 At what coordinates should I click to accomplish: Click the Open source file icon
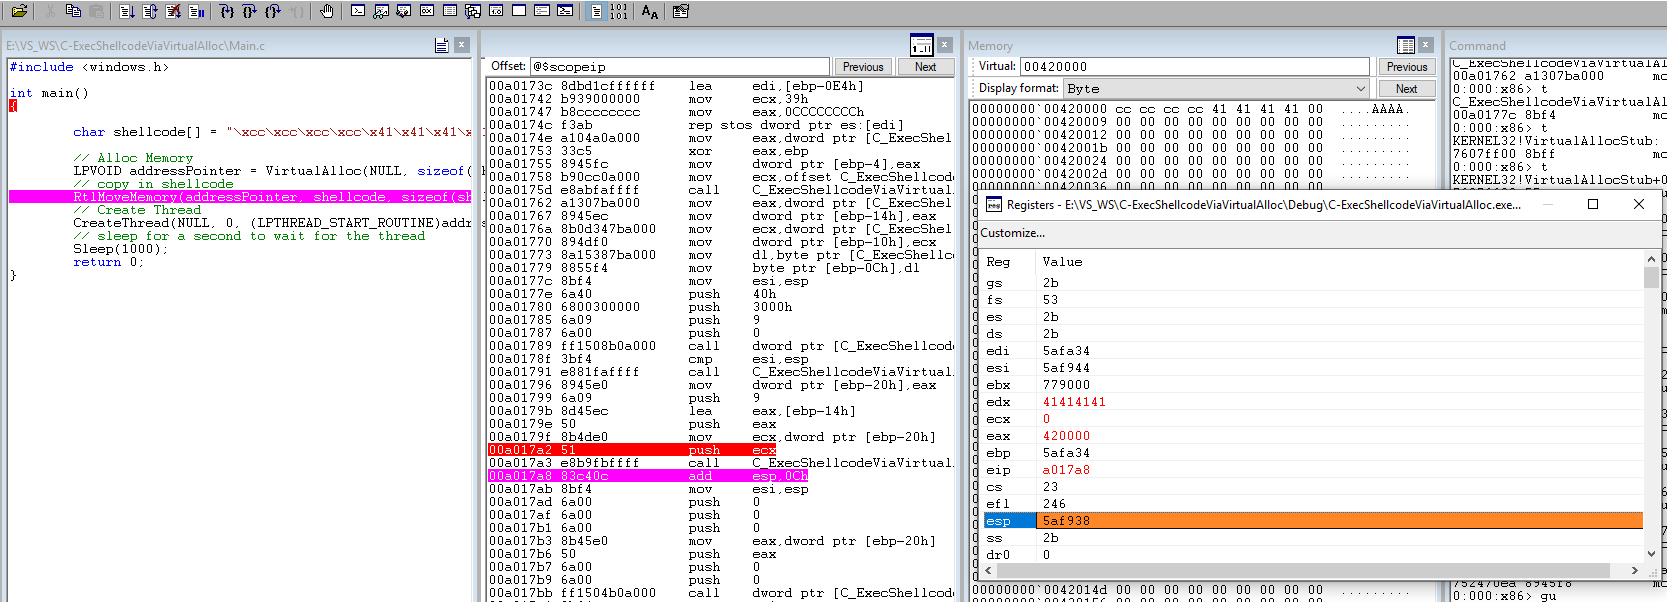point(18,11)
